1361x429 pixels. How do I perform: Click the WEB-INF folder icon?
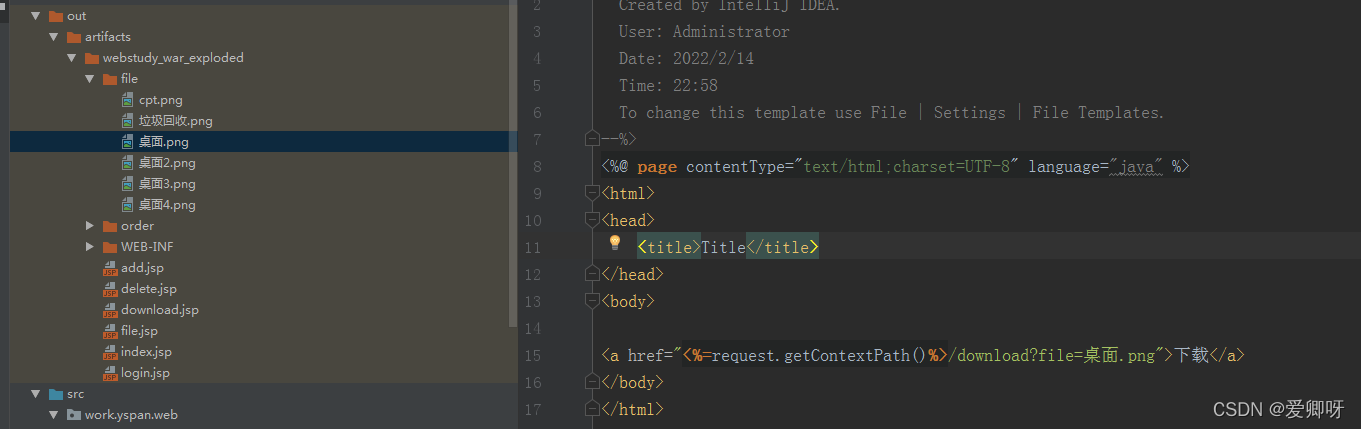[109, 247]
